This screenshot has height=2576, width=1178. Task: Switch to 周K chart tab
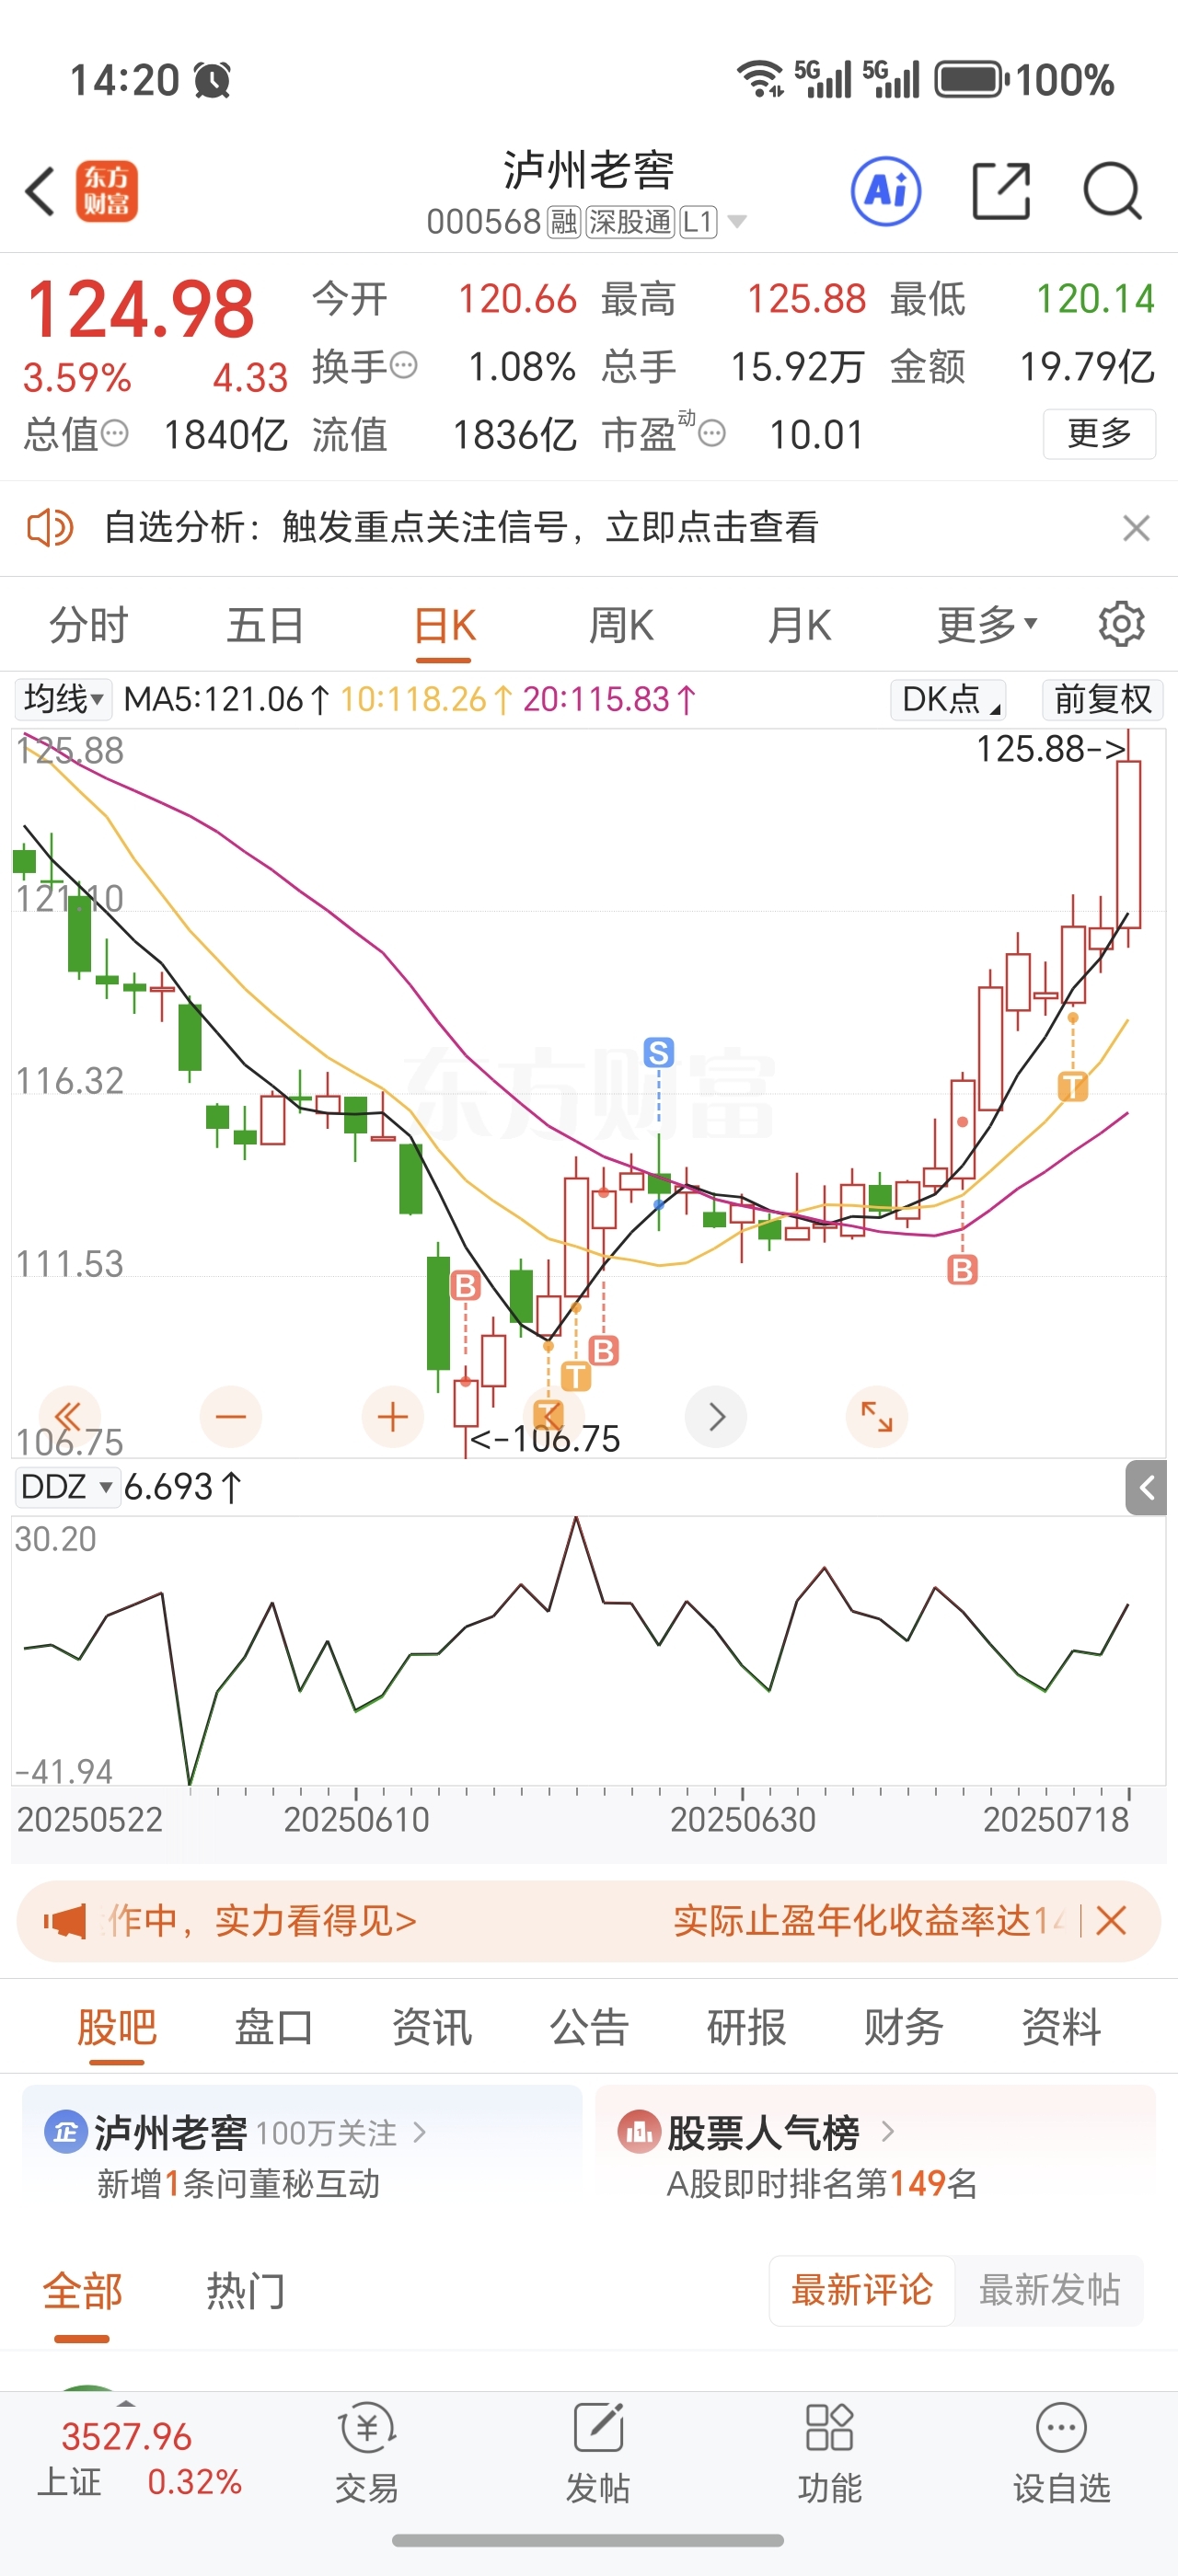(621, 625)
